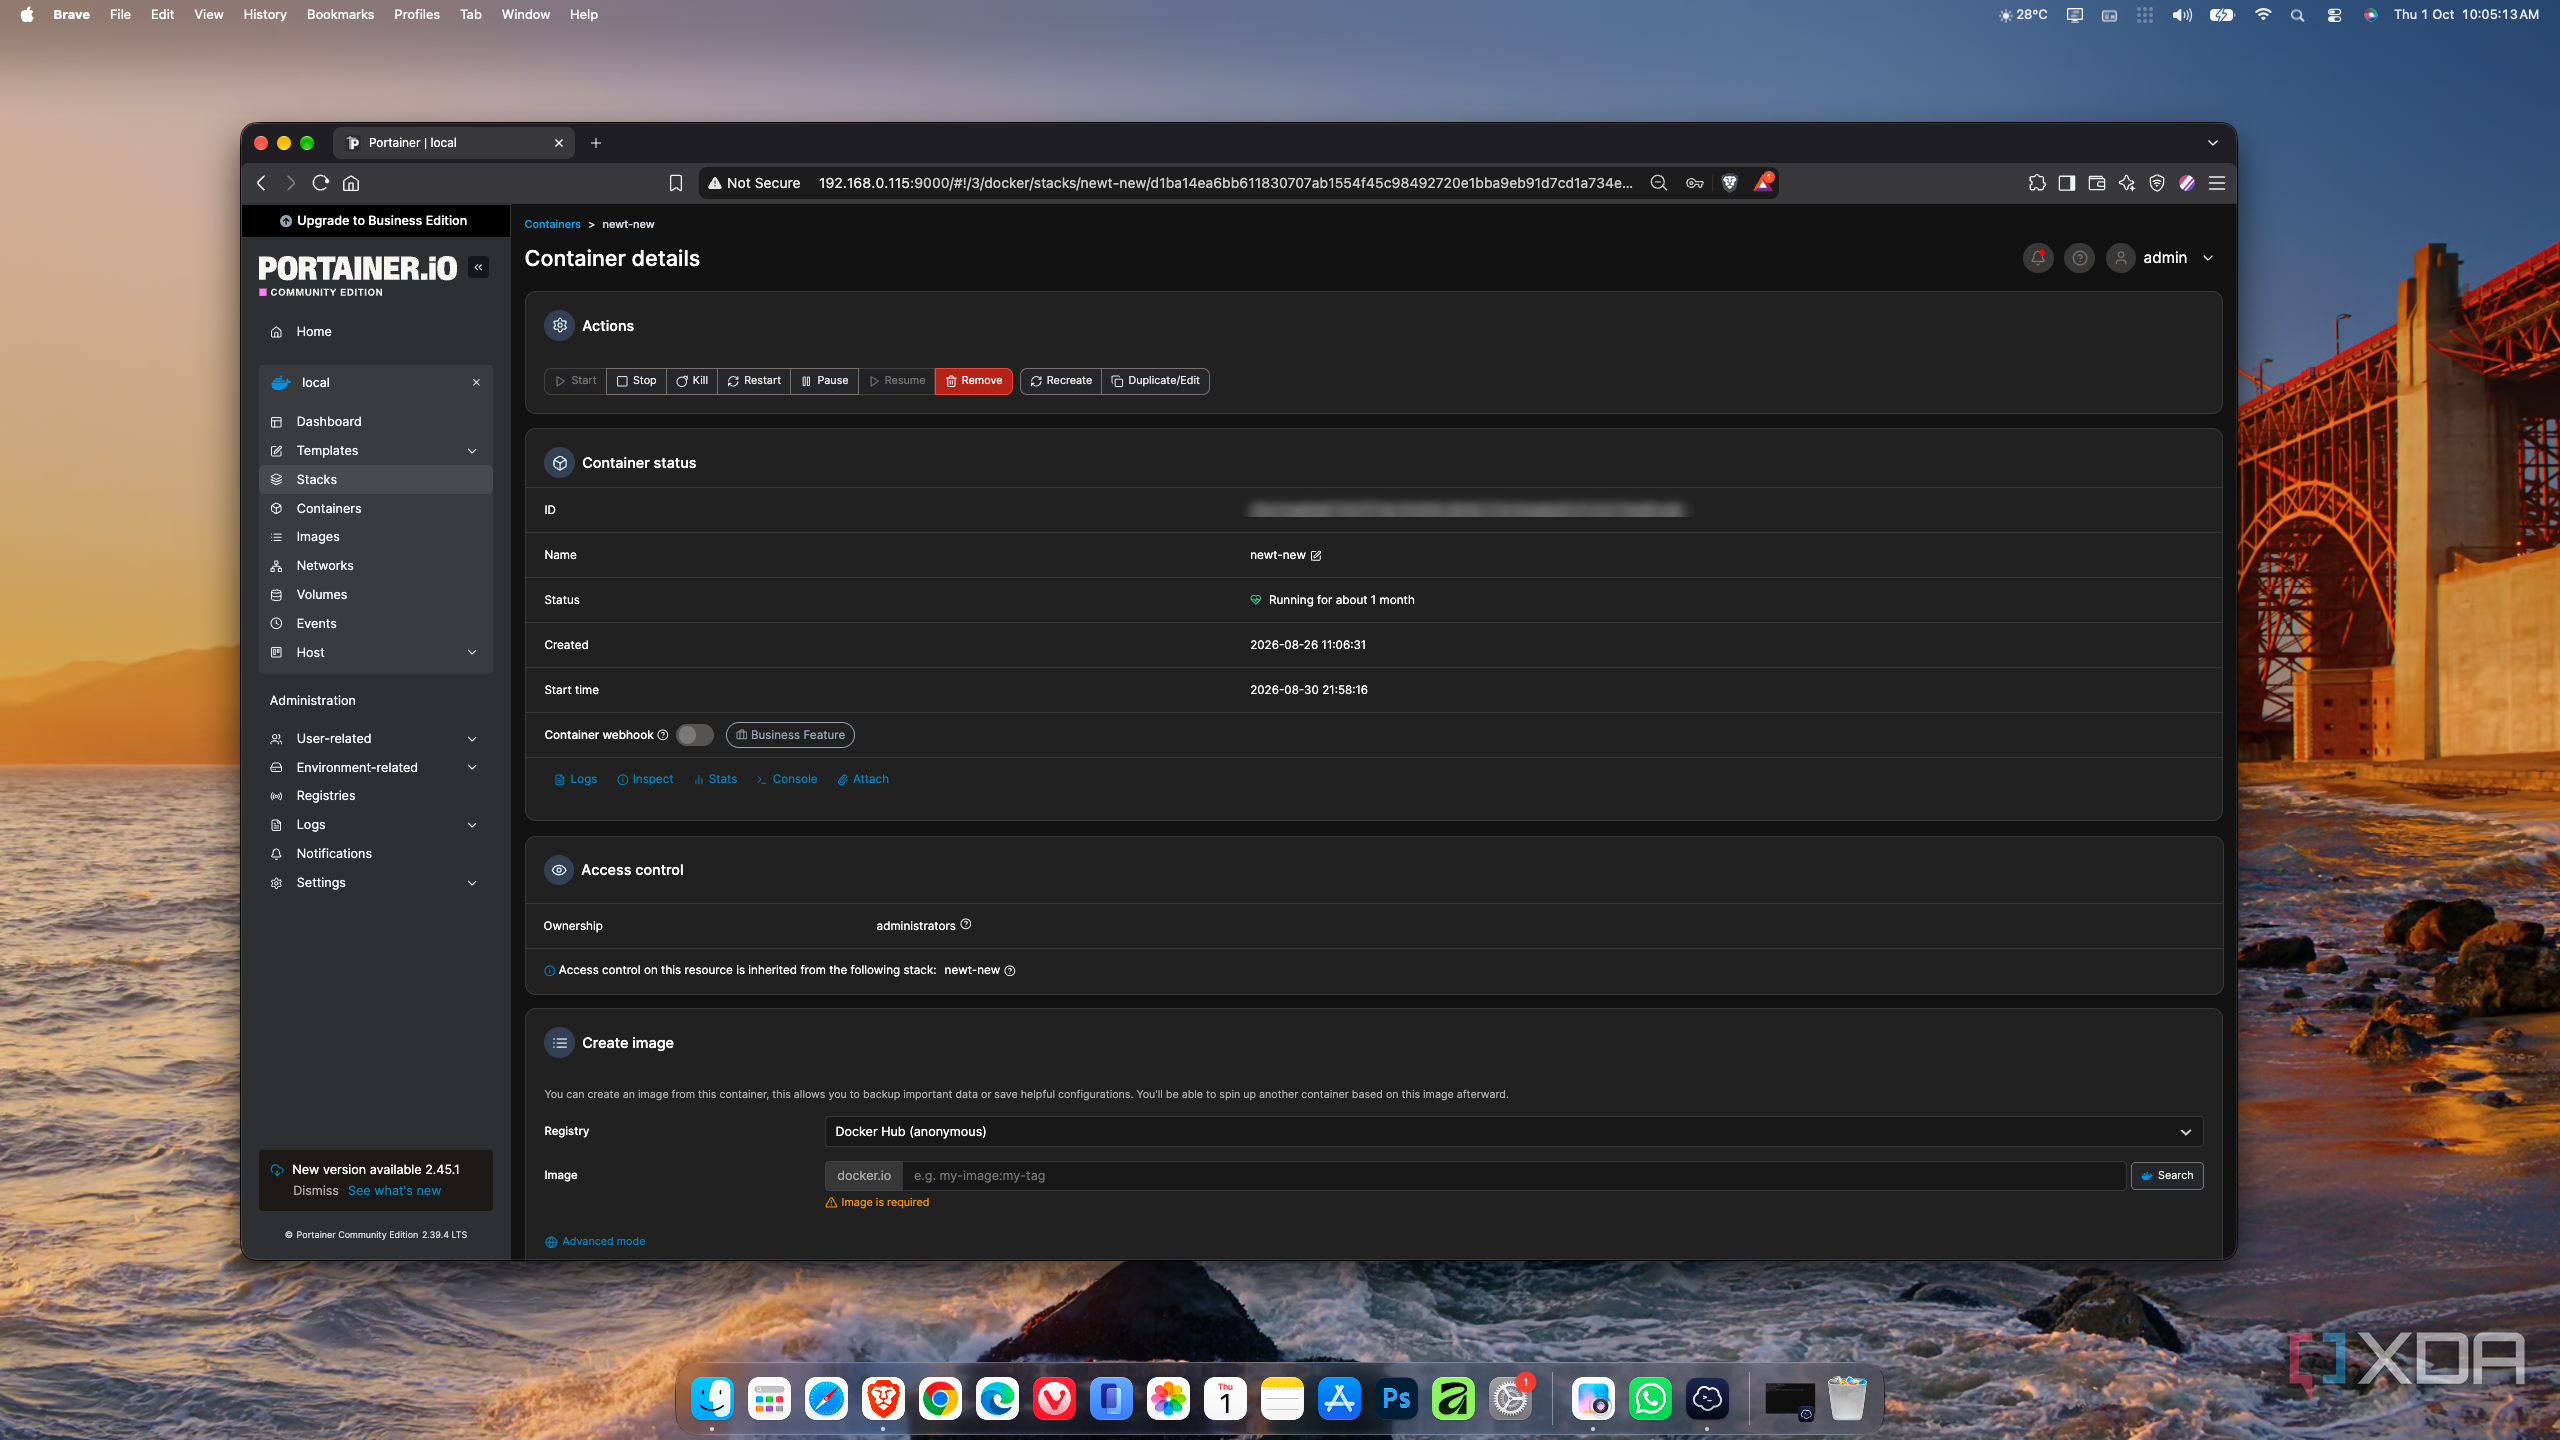Expand the Environment-related section
This screenshot has width=2560, height=1440.
click(x=472, y=768)
